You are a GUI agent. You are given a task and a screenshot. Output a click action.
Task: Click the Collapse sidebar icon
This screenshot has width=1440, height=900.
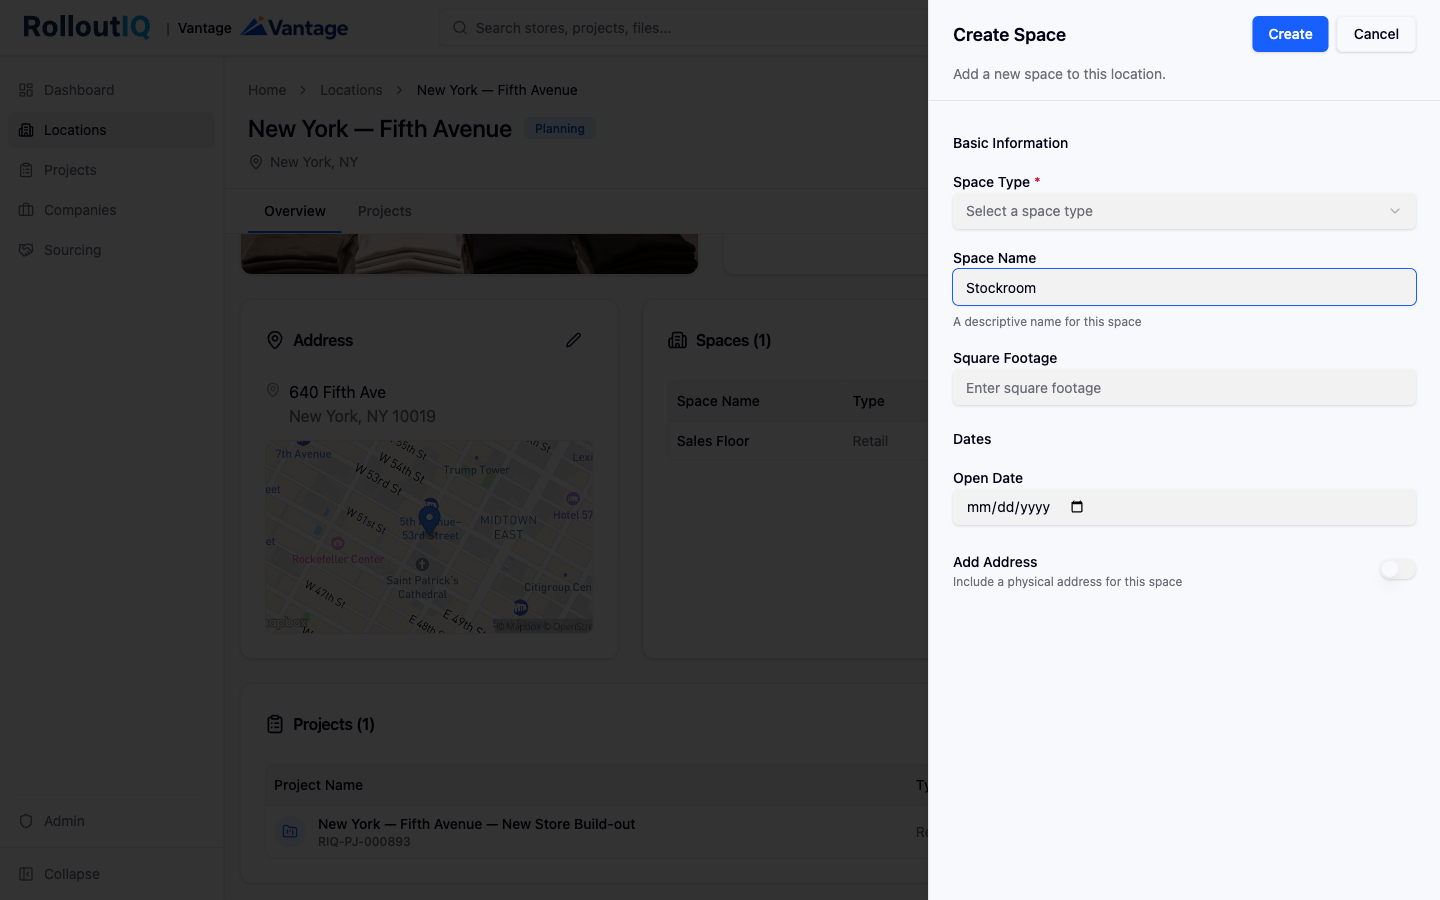point(26,874)
